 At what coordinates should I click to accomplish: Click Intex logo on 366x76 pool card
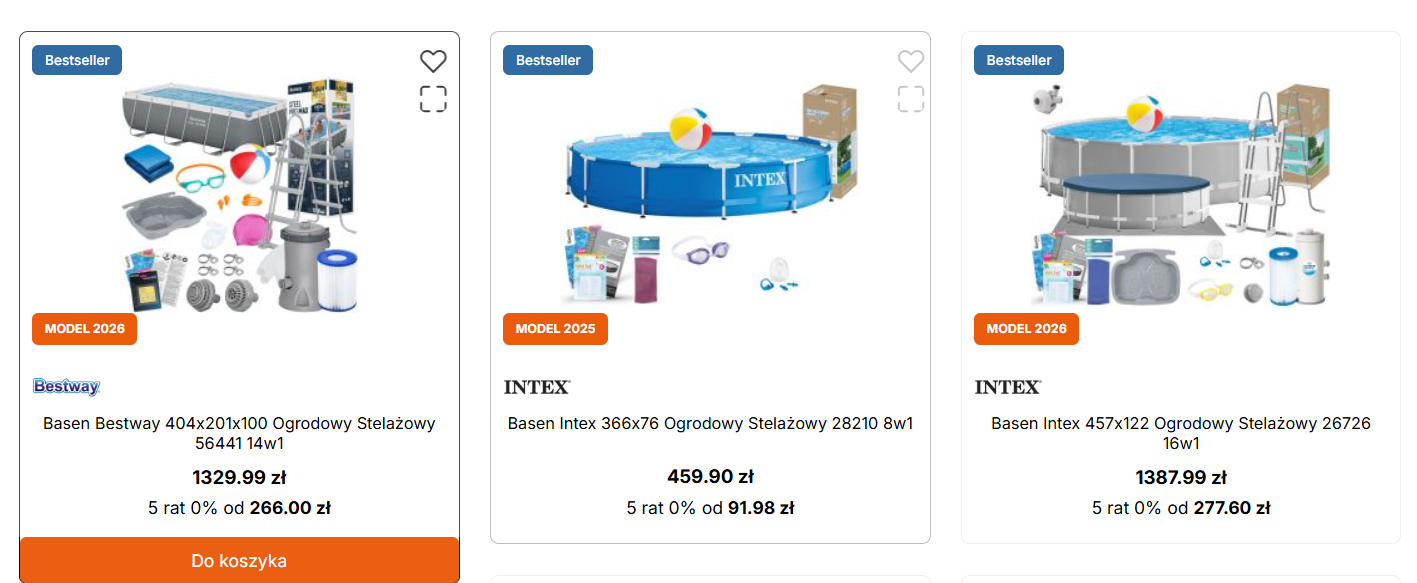[537, 386]
